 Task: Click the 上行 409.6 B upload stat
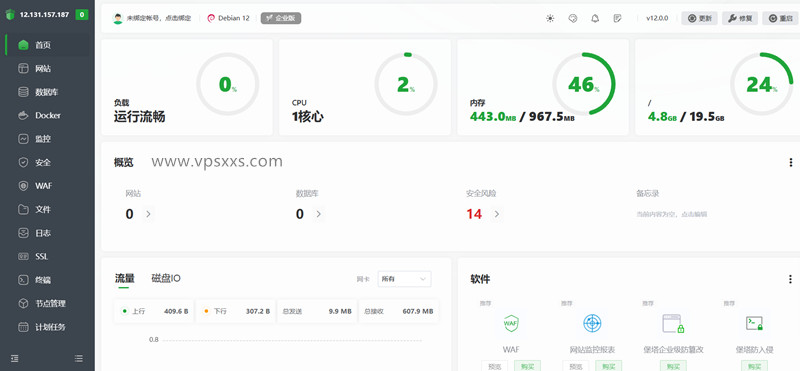click(x=154, y=311)
